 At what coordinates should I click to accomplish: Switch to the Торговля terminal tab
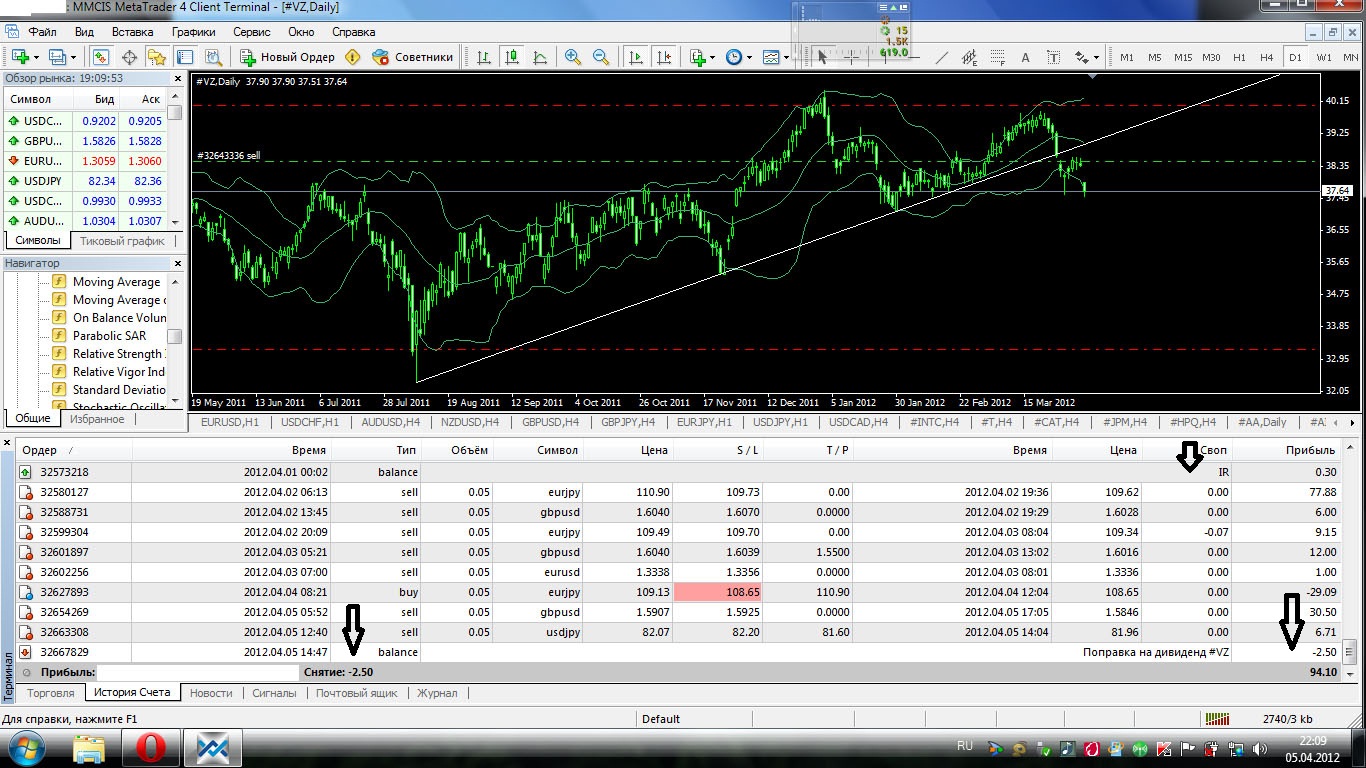(x=51, y=692)
